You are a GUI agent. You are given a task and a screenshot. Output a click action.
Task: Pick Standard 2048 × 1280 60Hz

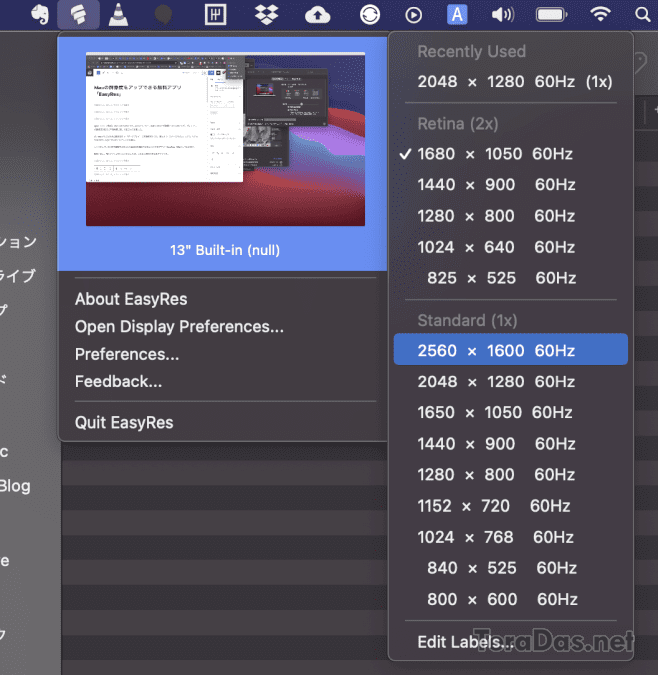coord(511,382)
